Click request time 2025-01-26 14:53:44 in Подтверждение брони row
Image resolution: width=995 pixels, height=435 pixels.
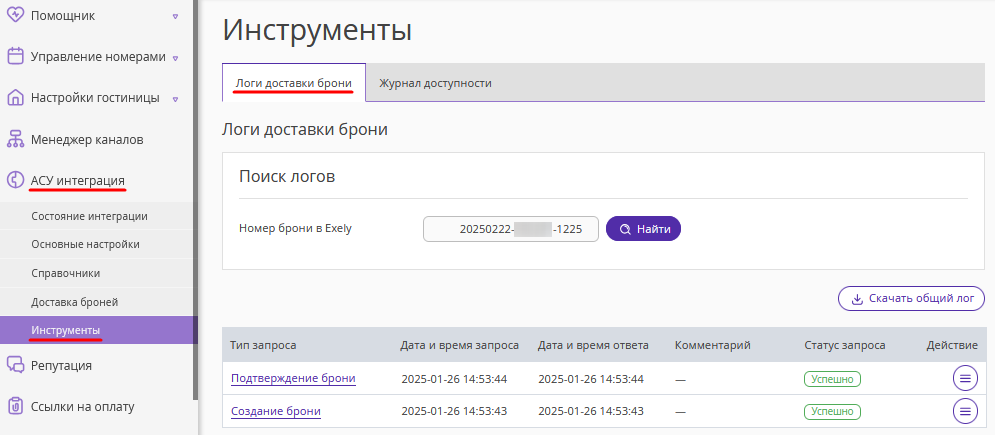tap(454, 379)
